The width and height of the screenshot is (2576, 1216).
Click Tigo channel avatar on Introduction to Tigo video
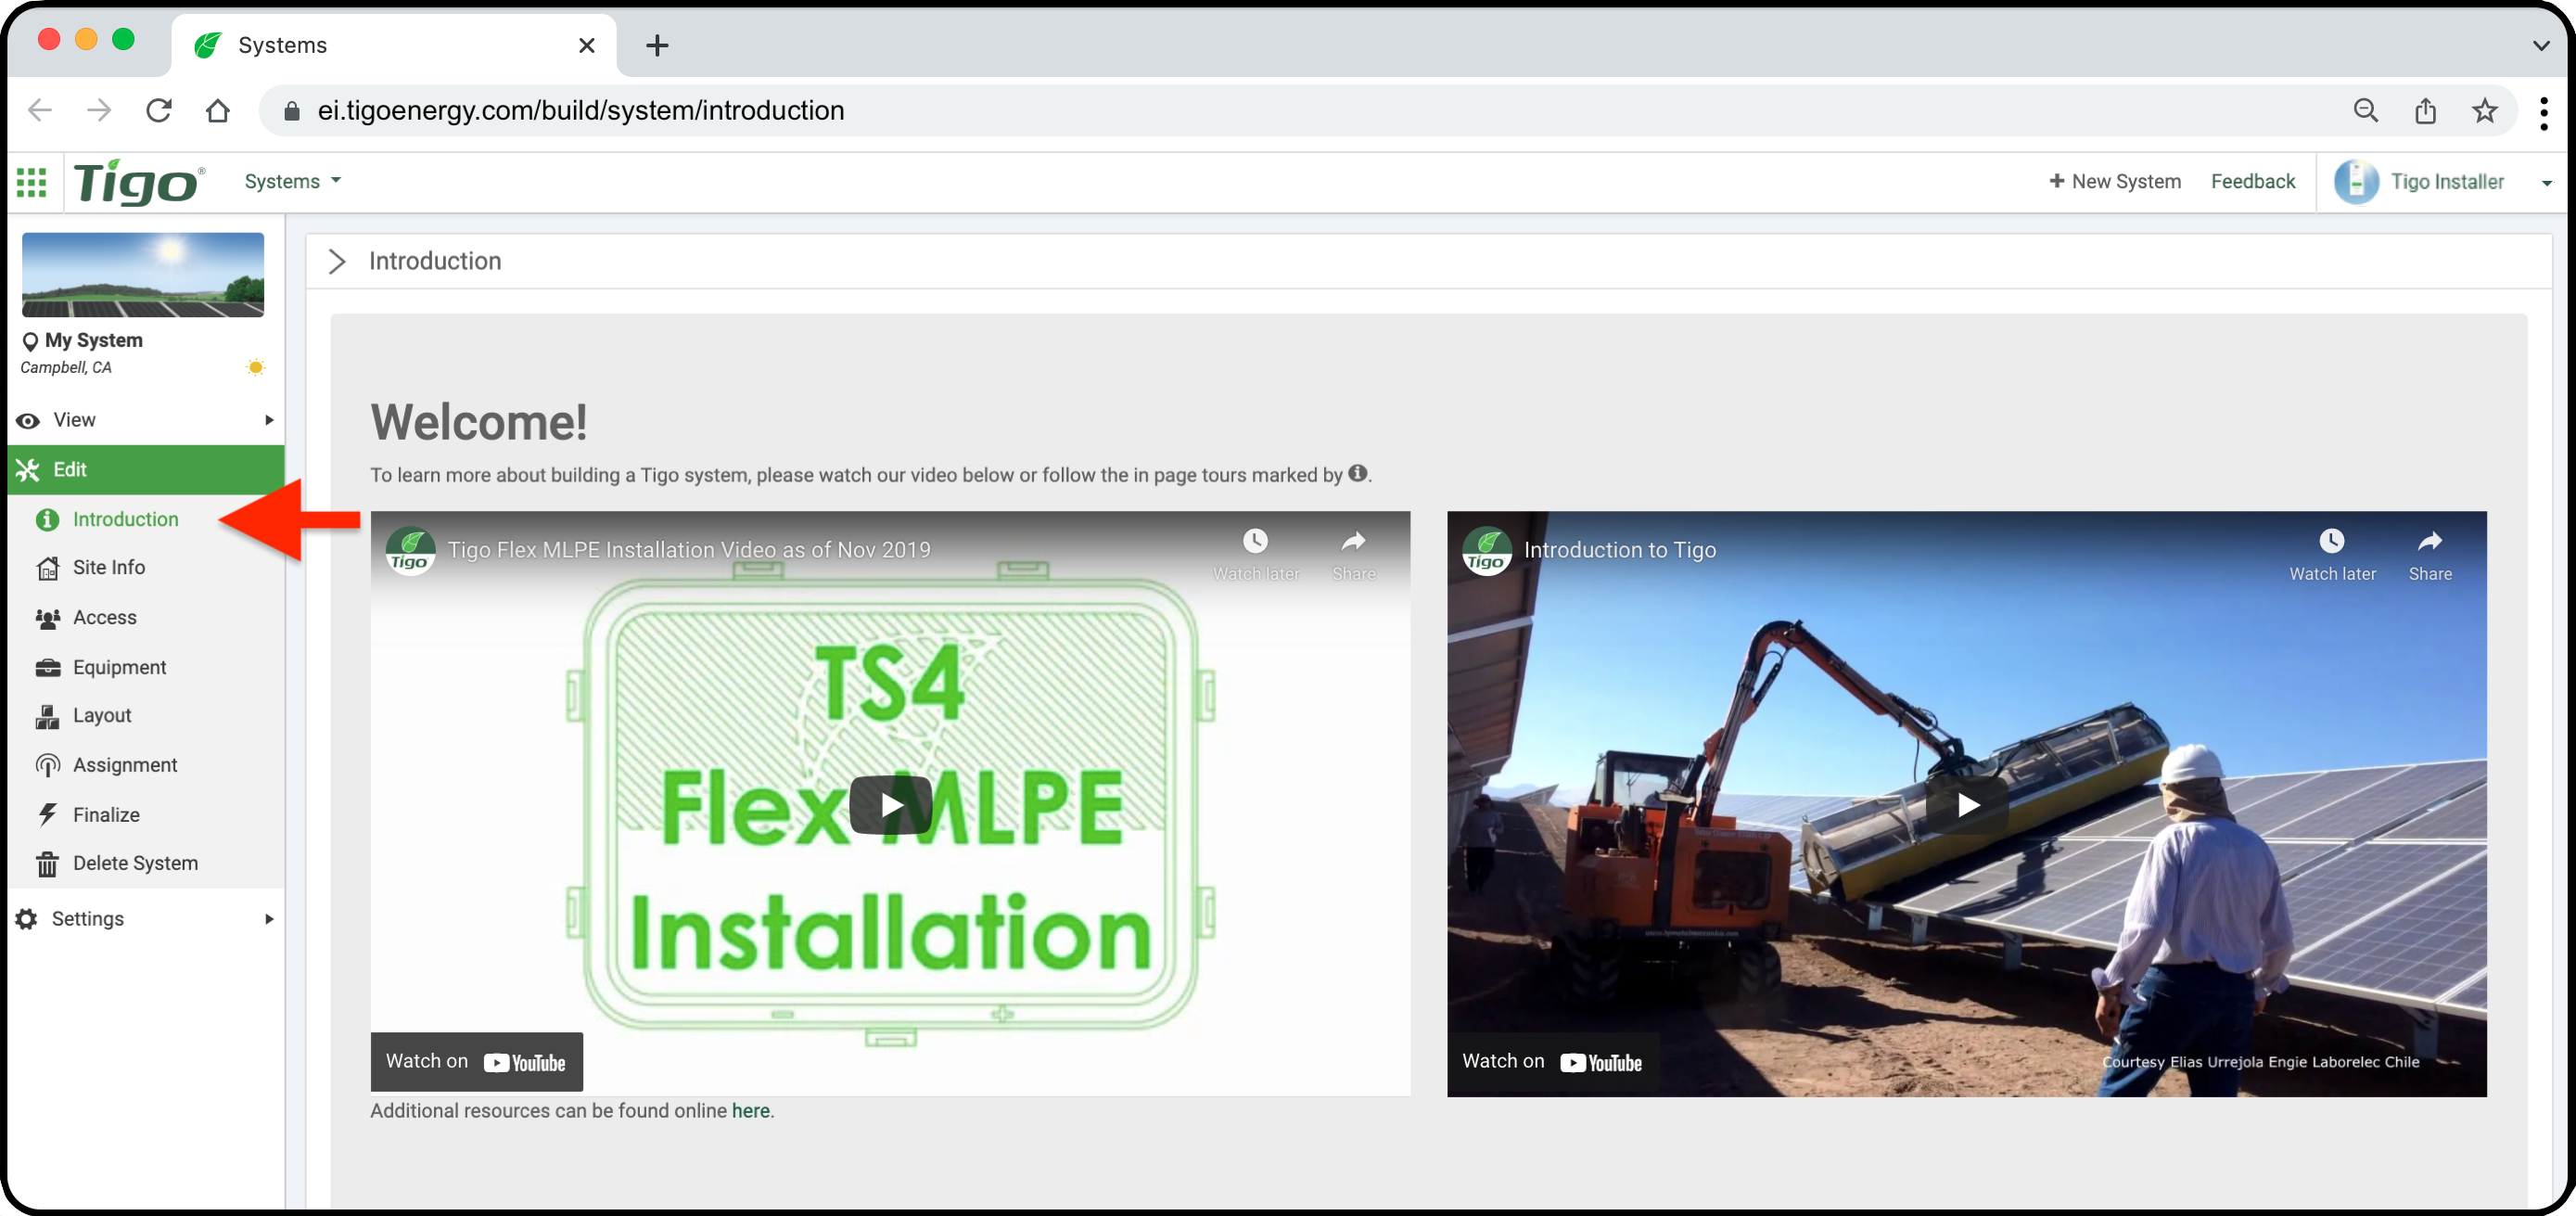(1486, 551)
